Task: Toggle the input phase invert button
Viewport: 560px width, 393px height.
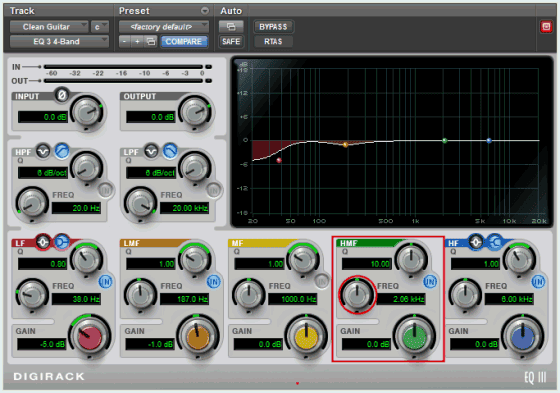Action: click(x=61, y=95)
